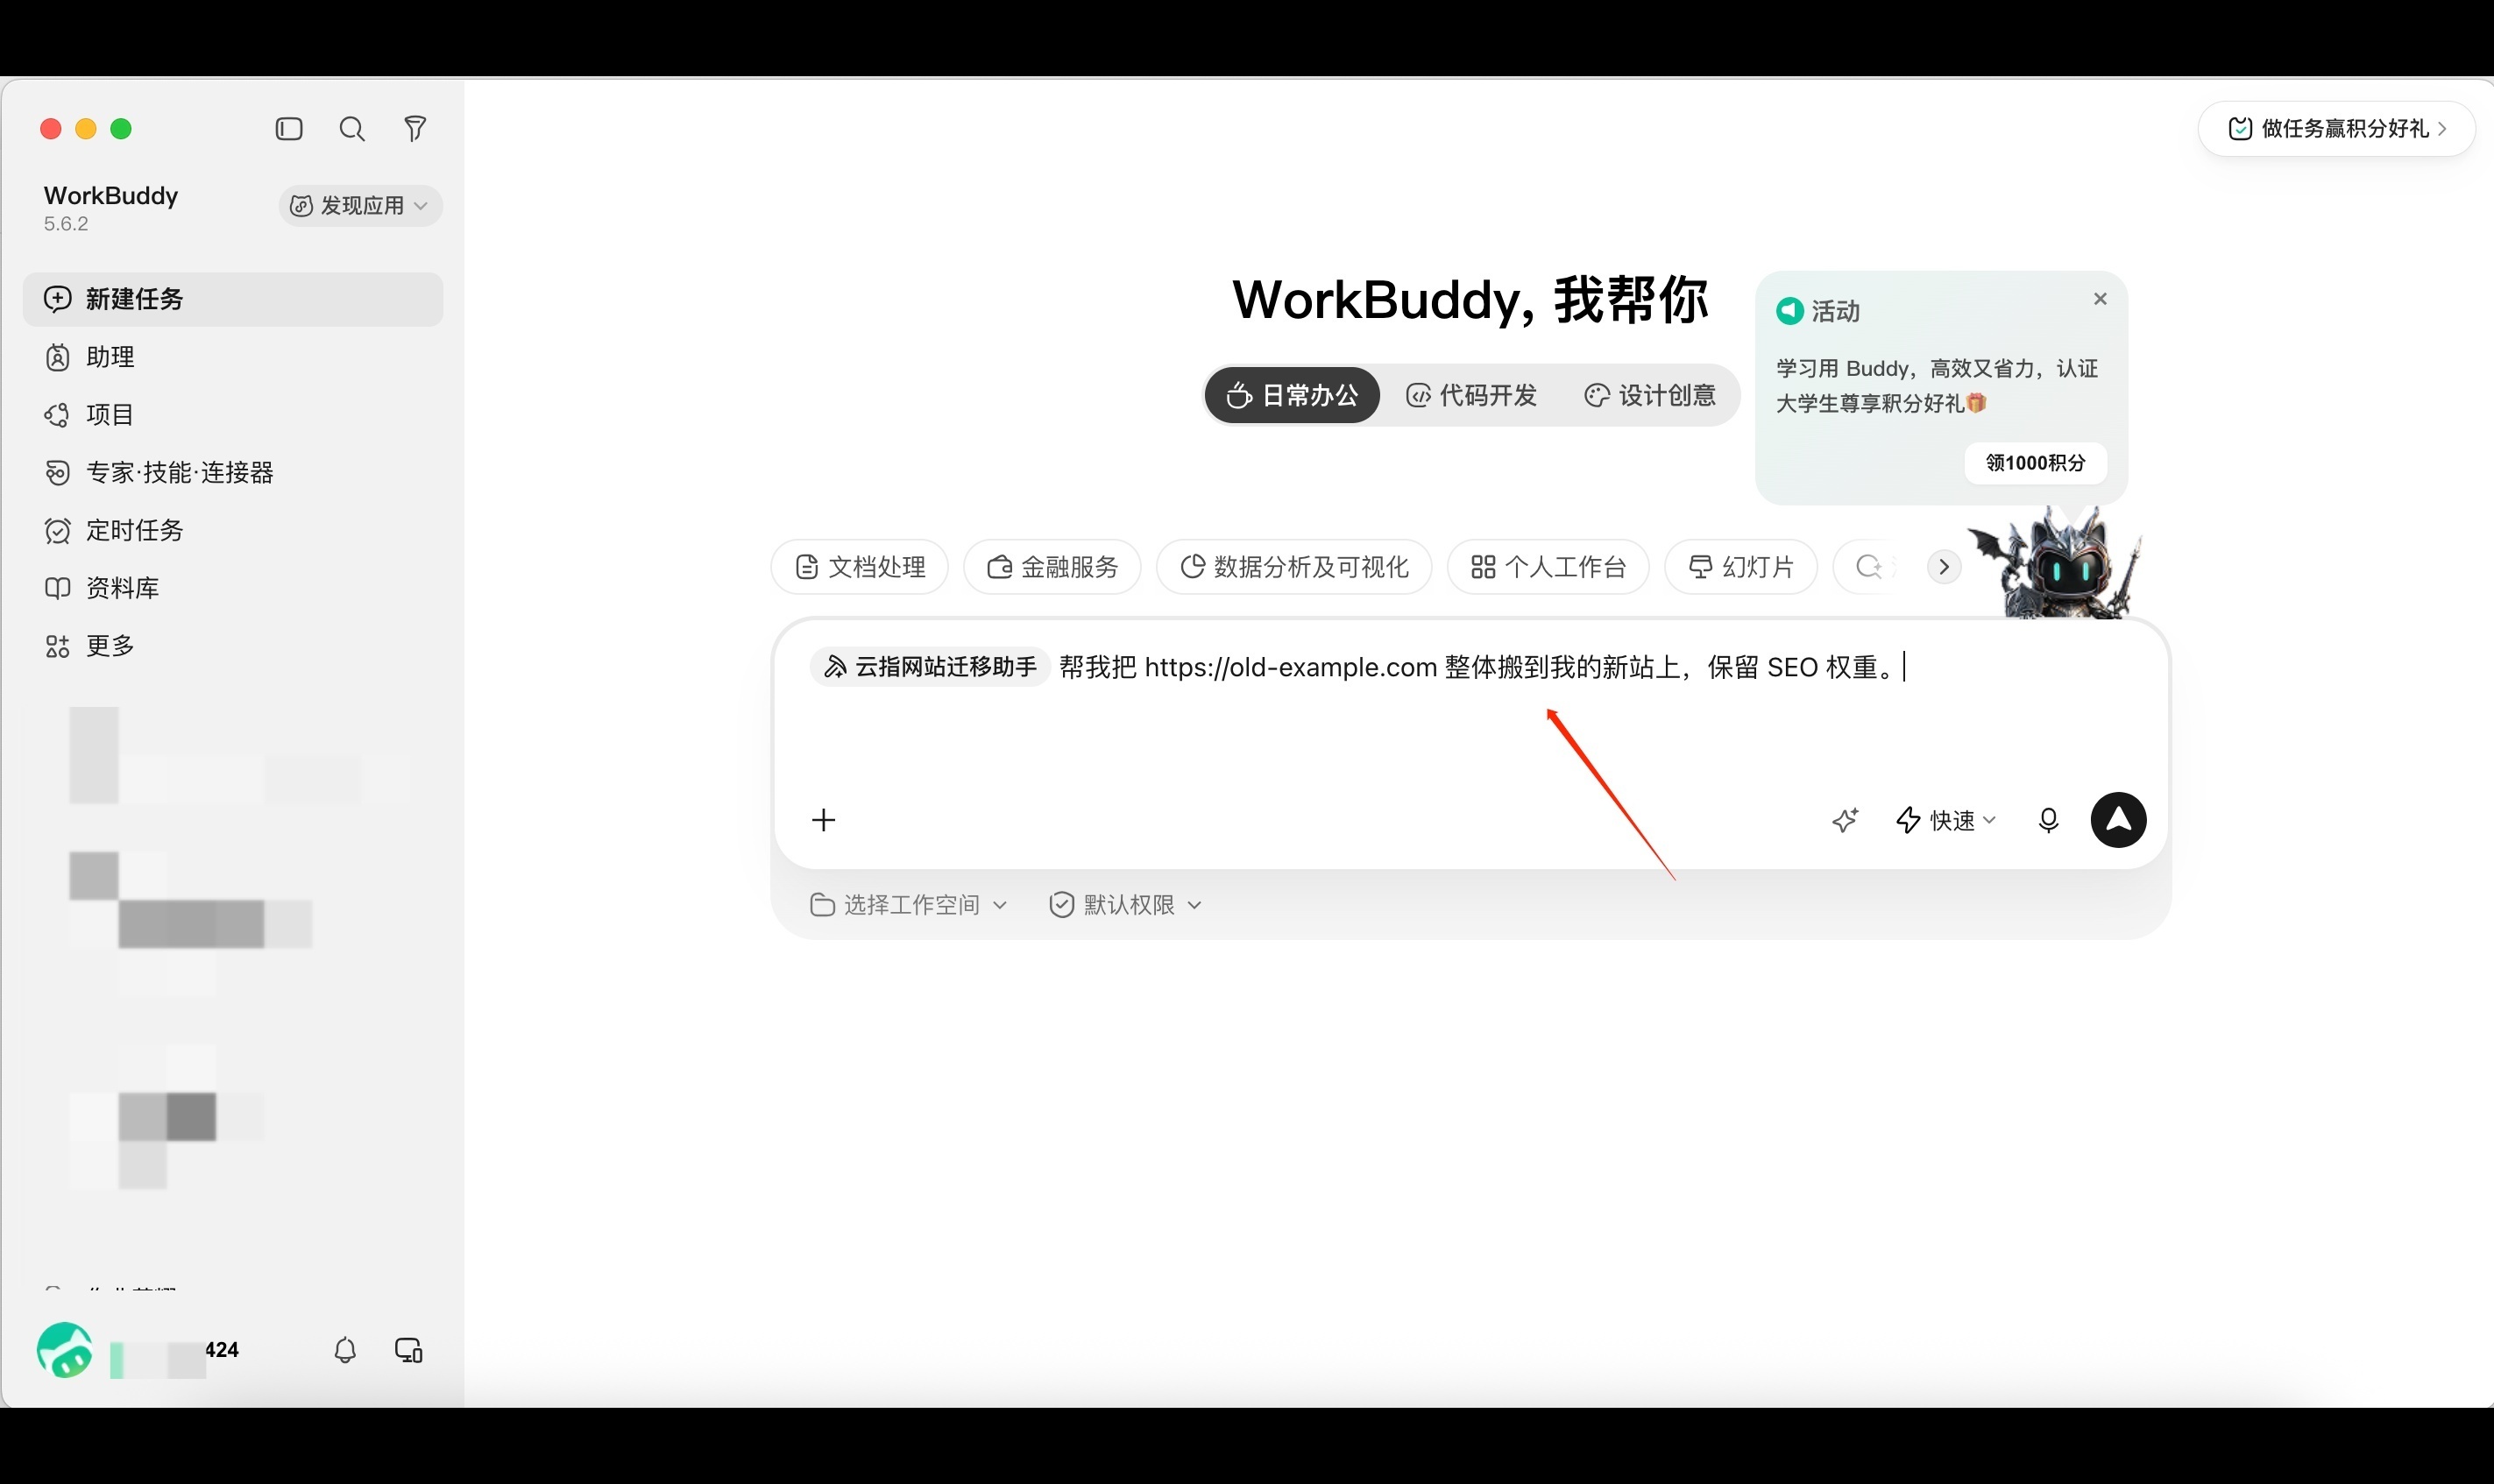Screen dimensions: 2494x1484
Task: Select the 数据分析及可视化 chip
Action: click(1294, 567)
